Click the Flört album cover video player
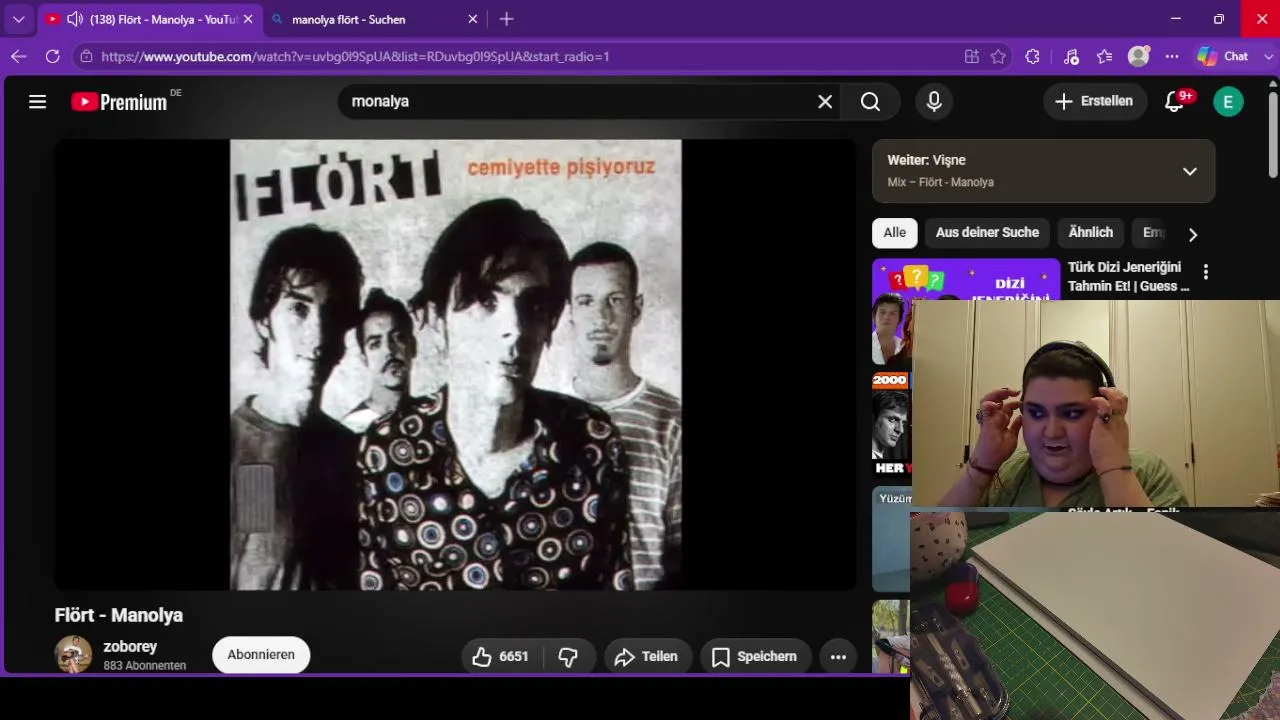This screenshot has width=1280, height=720. point(455,364)
